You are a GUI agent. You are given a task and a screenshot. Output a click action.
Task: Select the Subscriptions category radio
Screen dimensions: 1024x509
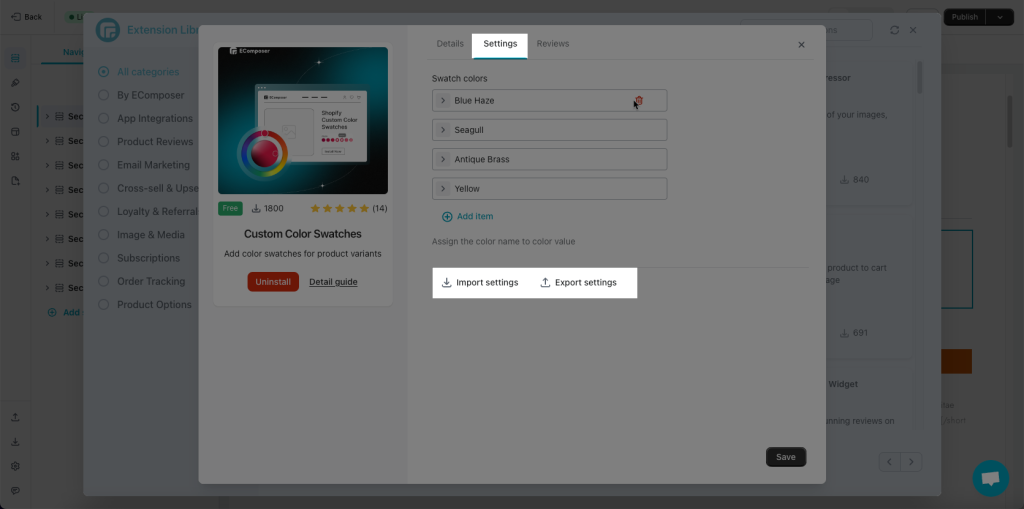click(103, 258)
